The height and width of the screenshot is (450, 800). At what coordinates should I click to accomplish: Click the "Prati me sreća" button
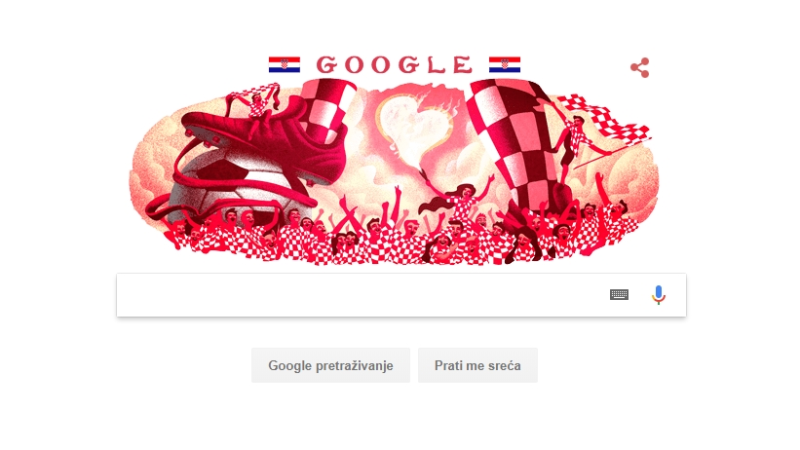[x=478, y=365]
